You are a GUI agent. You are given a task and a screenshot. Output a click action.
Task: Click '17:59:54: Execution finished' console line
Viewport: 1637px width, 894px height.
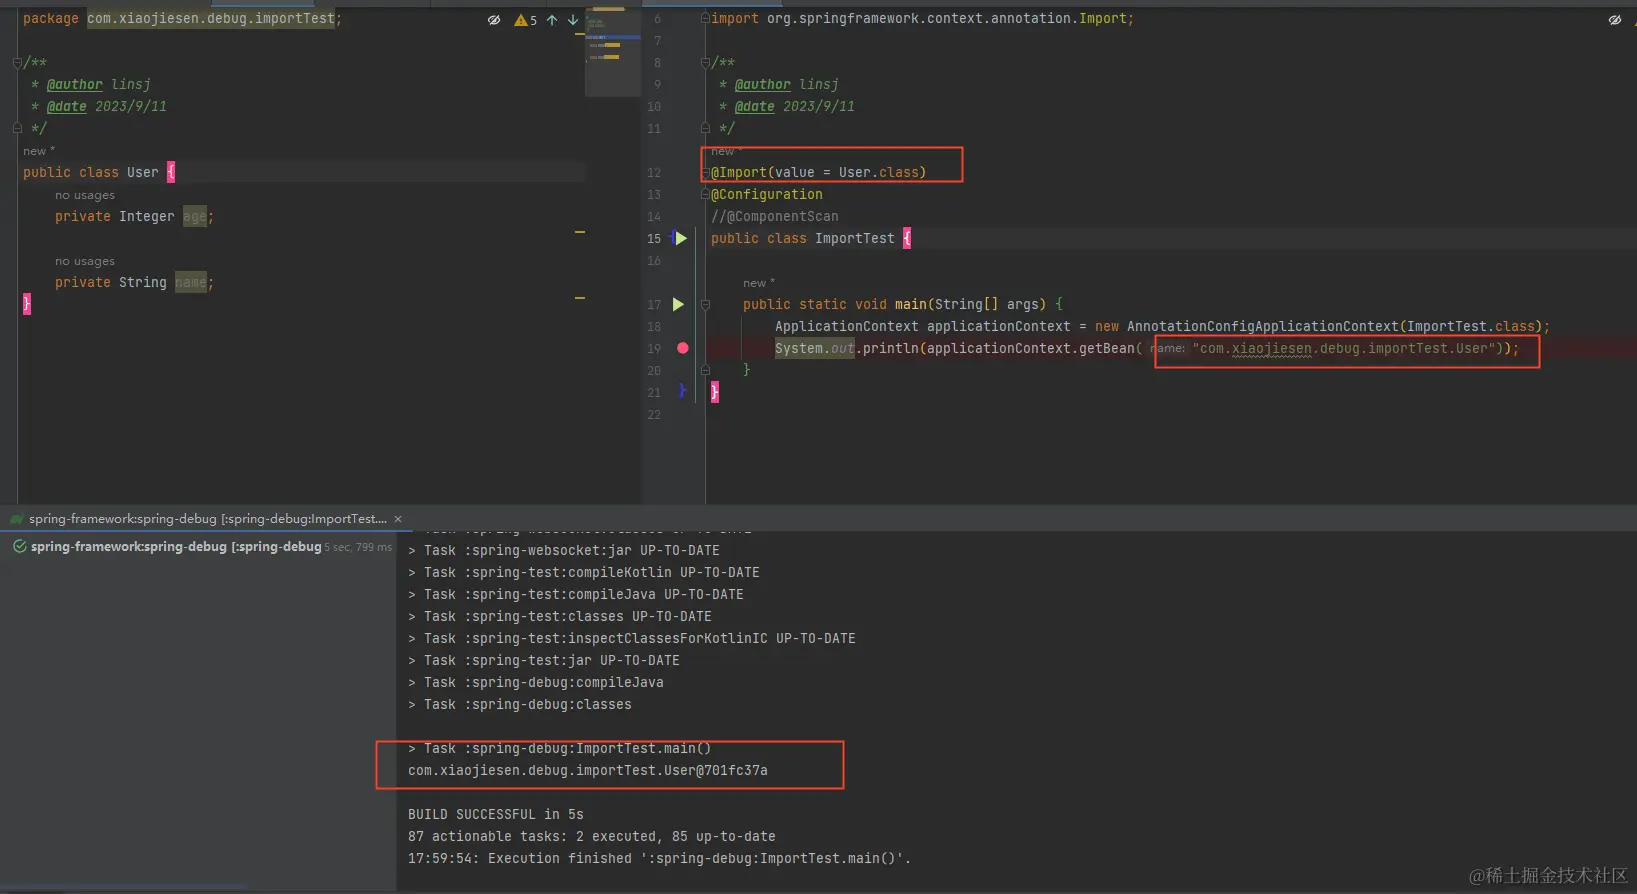(x=660, y=858)
